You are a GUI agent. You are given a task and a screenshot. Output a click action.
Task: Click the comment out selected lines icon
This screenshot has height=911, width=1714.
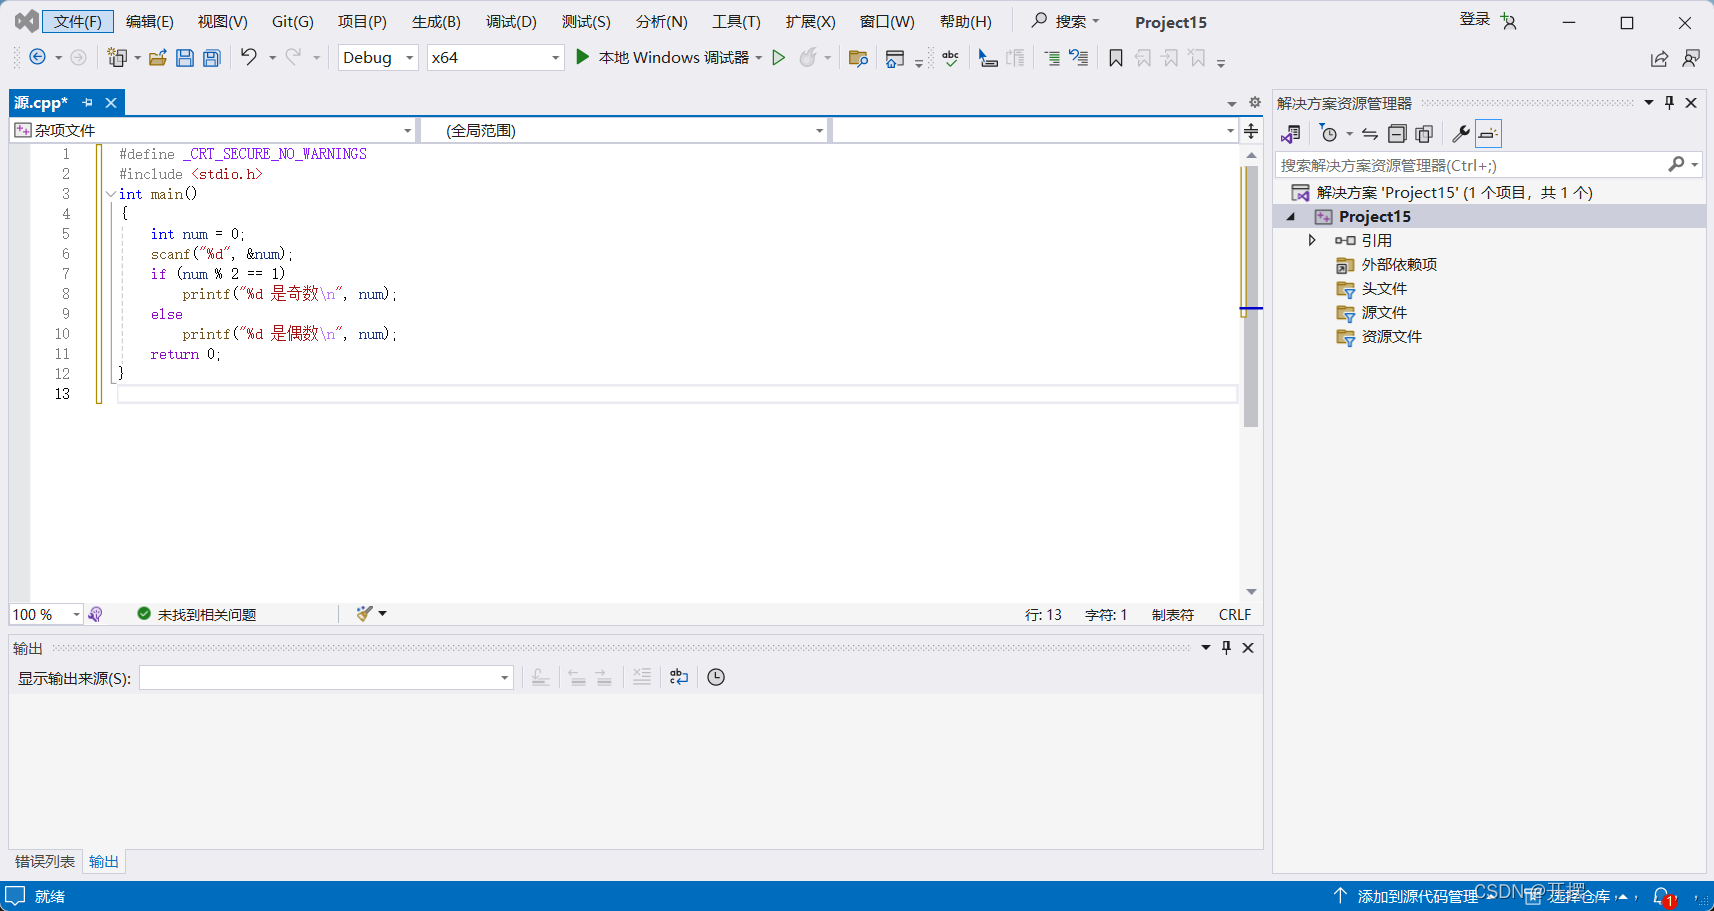tap(1052, 58)
